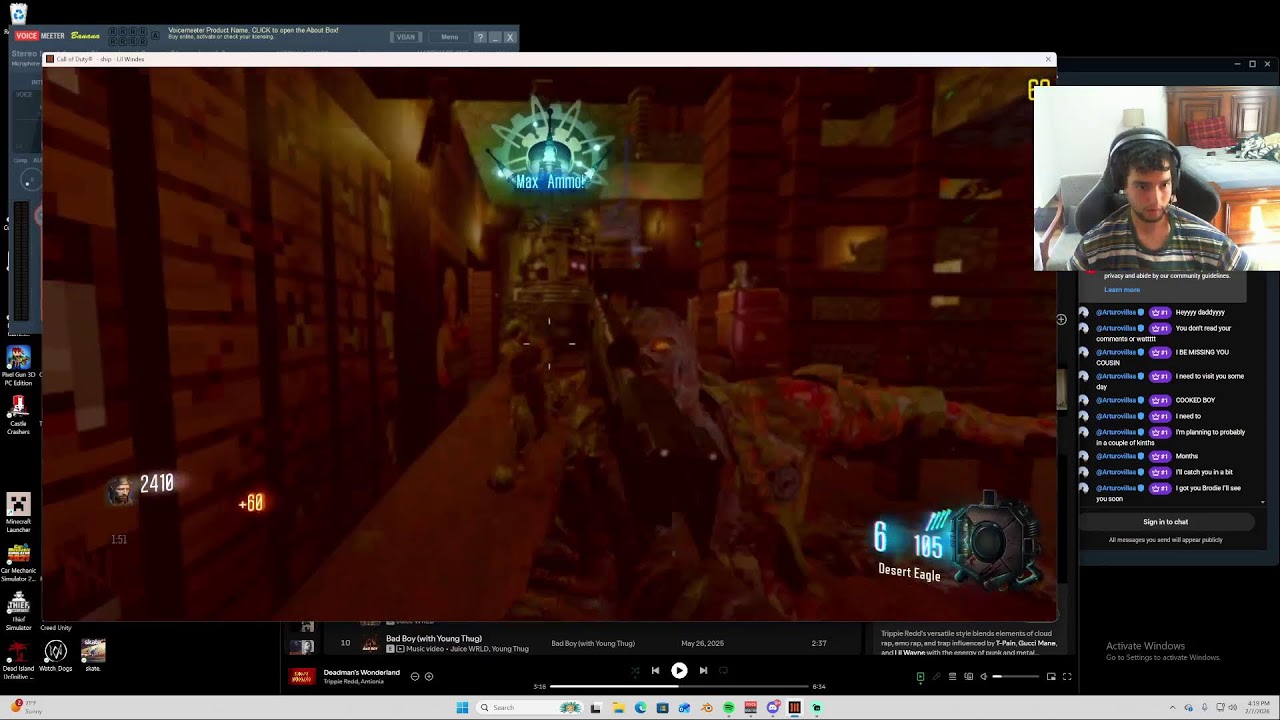Screen dimensions: 1280x720
Task: Open Spotify from the taskbar
Action: click(x=728, y=708)
